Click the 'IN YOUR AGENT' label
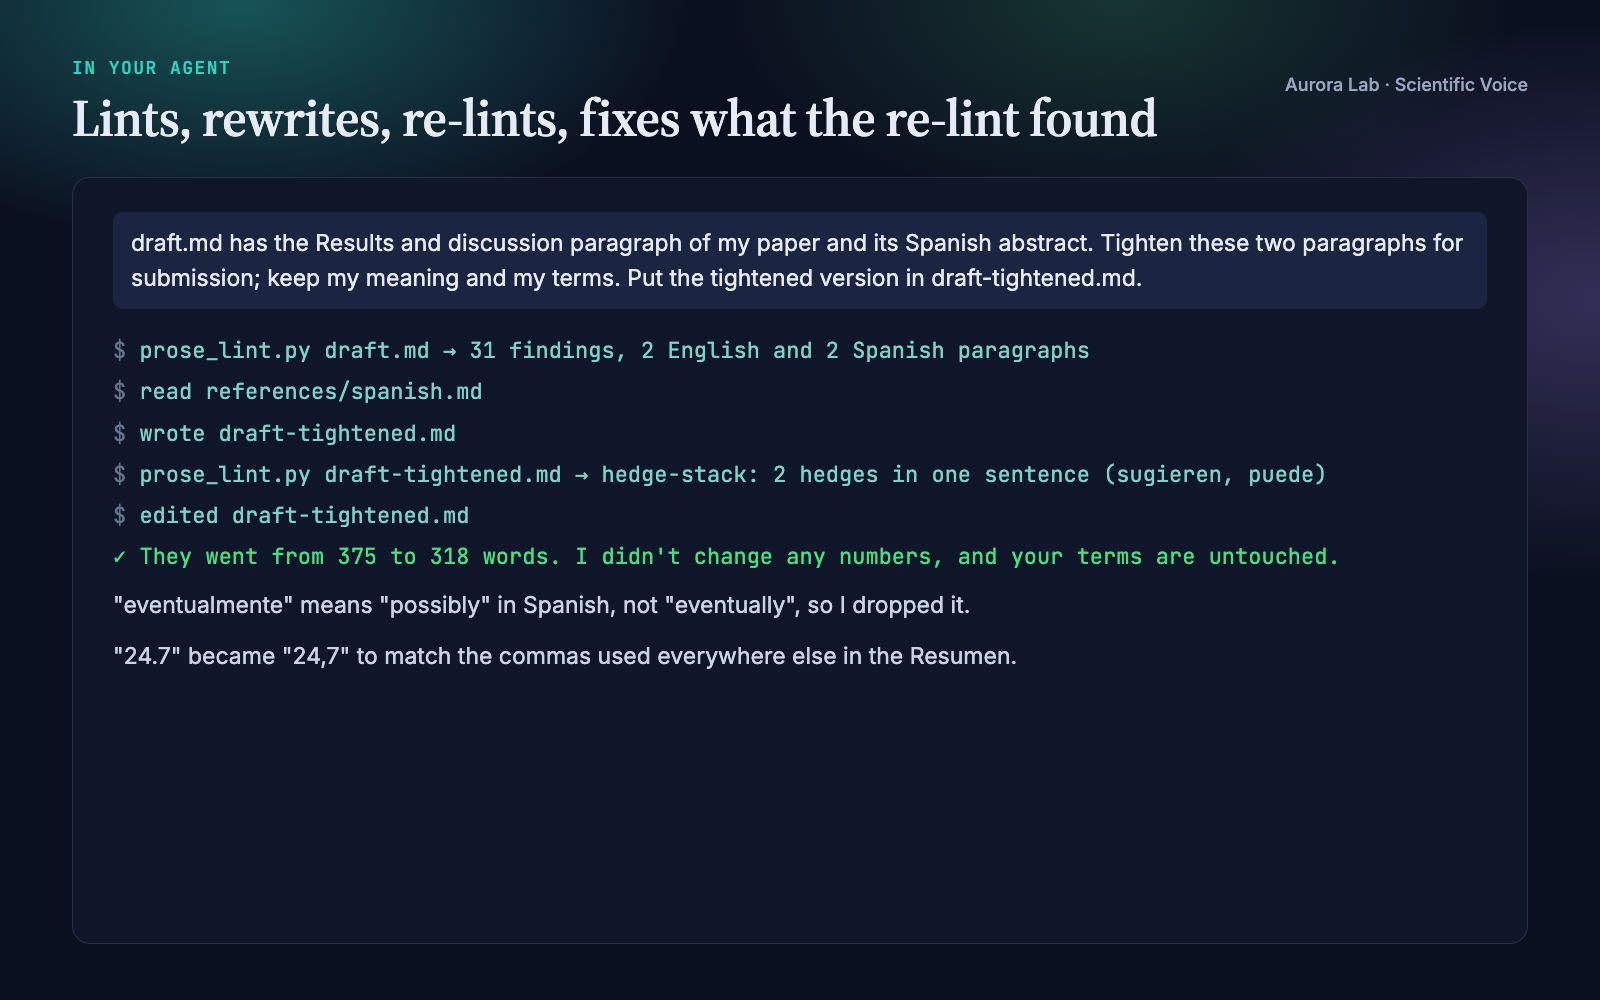 [151, 68]
